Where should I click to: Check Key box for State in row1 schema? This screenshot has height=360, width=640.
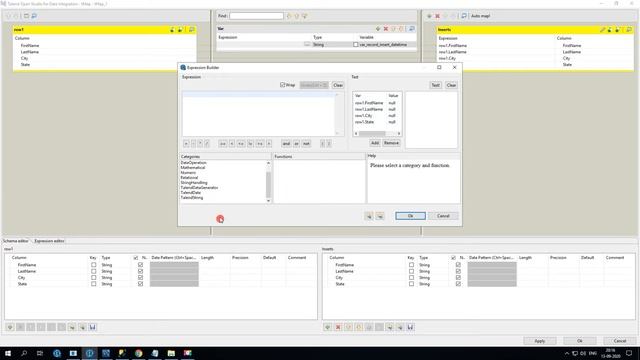pyautogui.click(x=93, y=284)
